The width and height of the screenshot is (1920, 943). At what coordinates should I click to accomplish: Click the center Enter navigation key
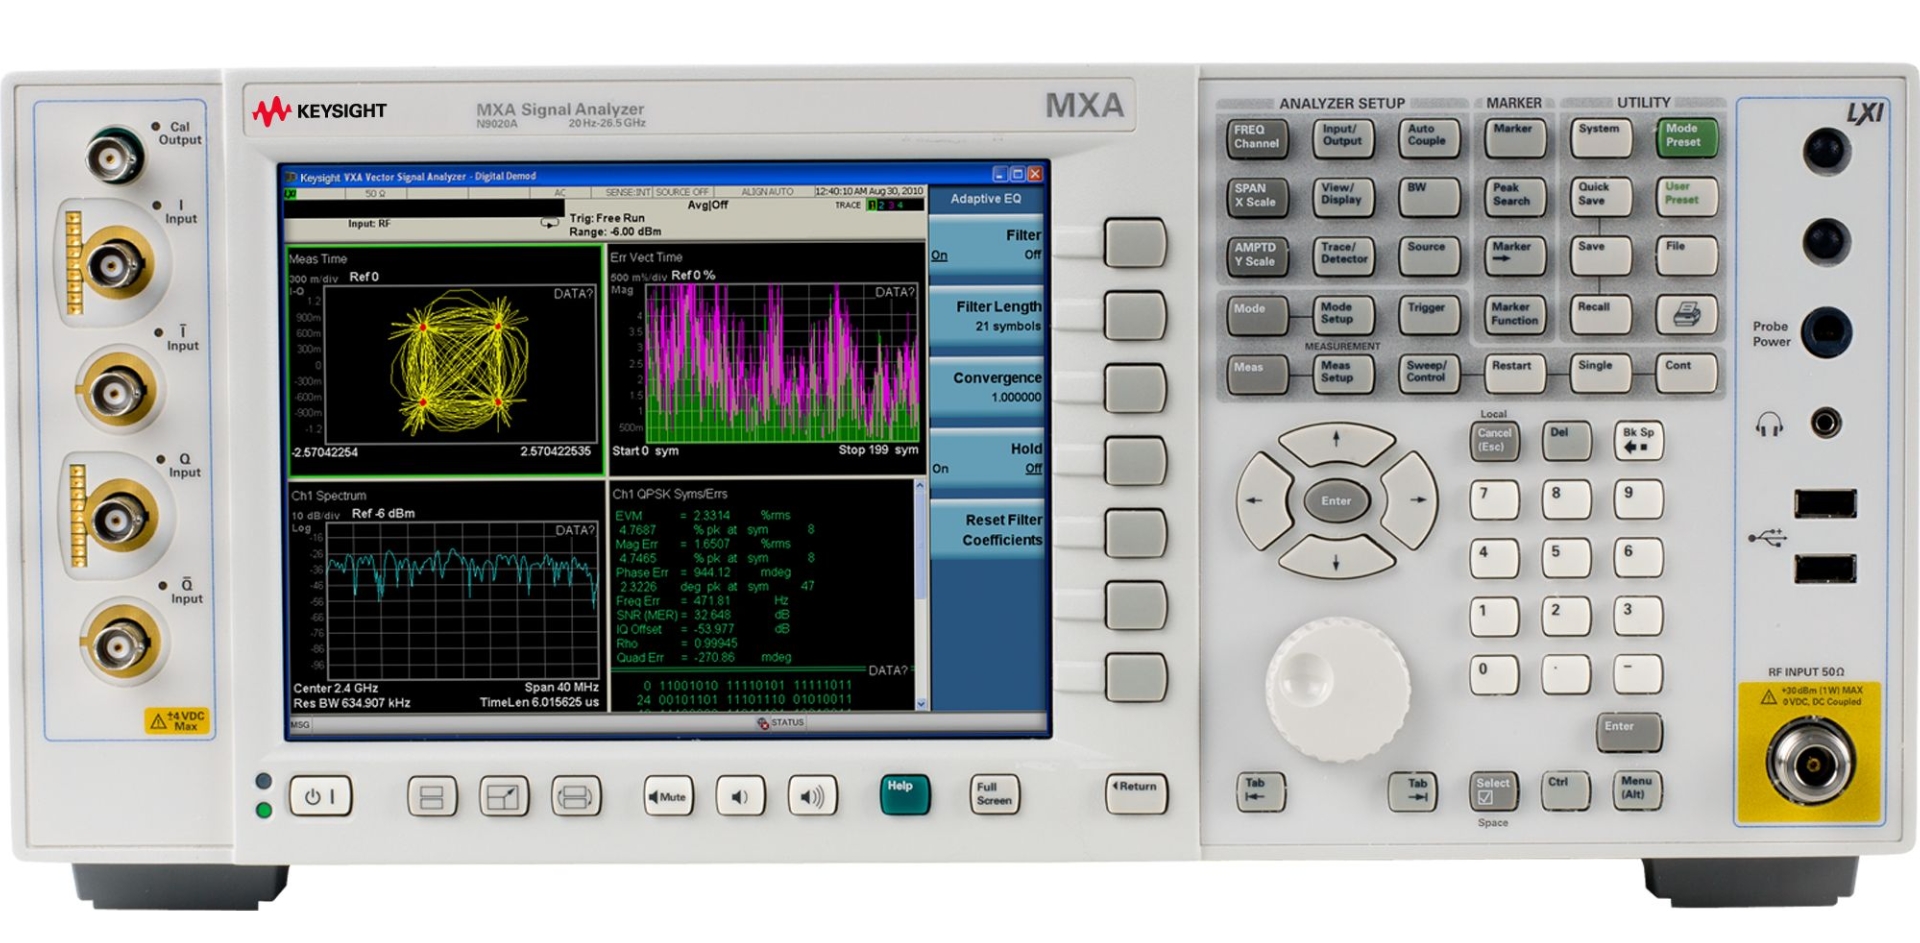pyautogui.click(x=1336, y=501)
